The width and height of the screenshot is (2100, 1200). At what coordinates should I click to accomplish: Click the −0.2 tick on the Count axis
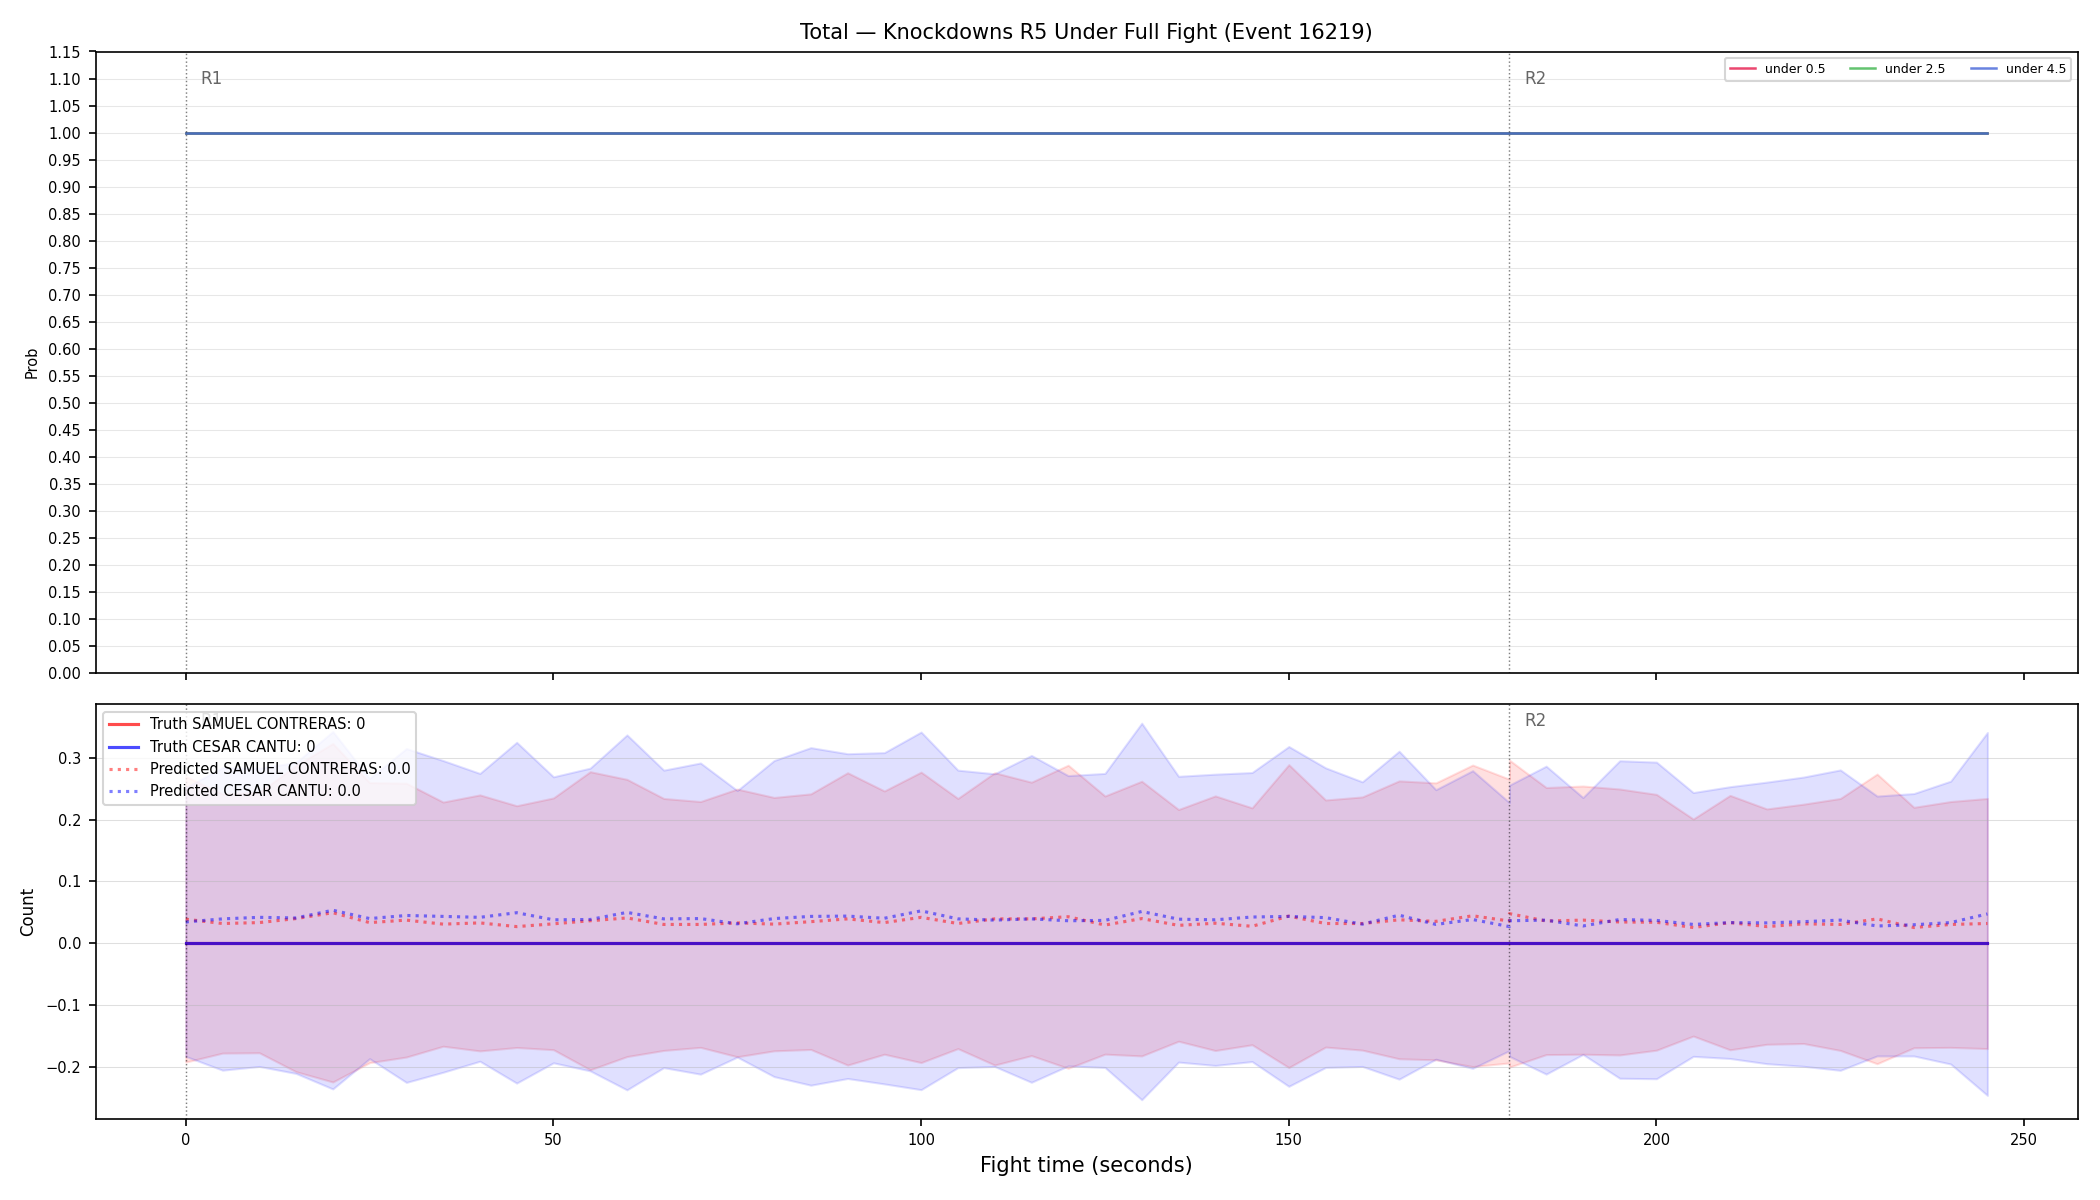point(64,1067)
